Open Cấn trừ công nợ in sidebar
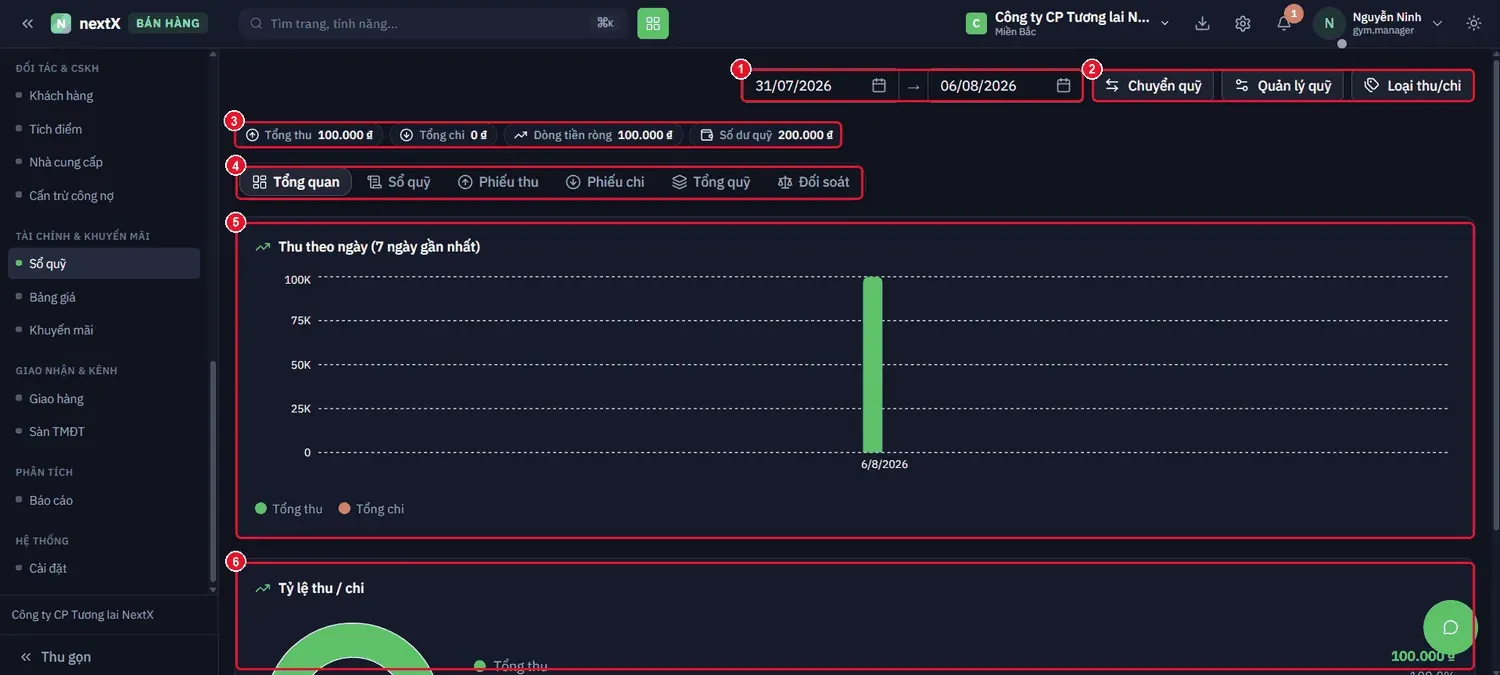Screen dimensions: 1500x675 104,195
